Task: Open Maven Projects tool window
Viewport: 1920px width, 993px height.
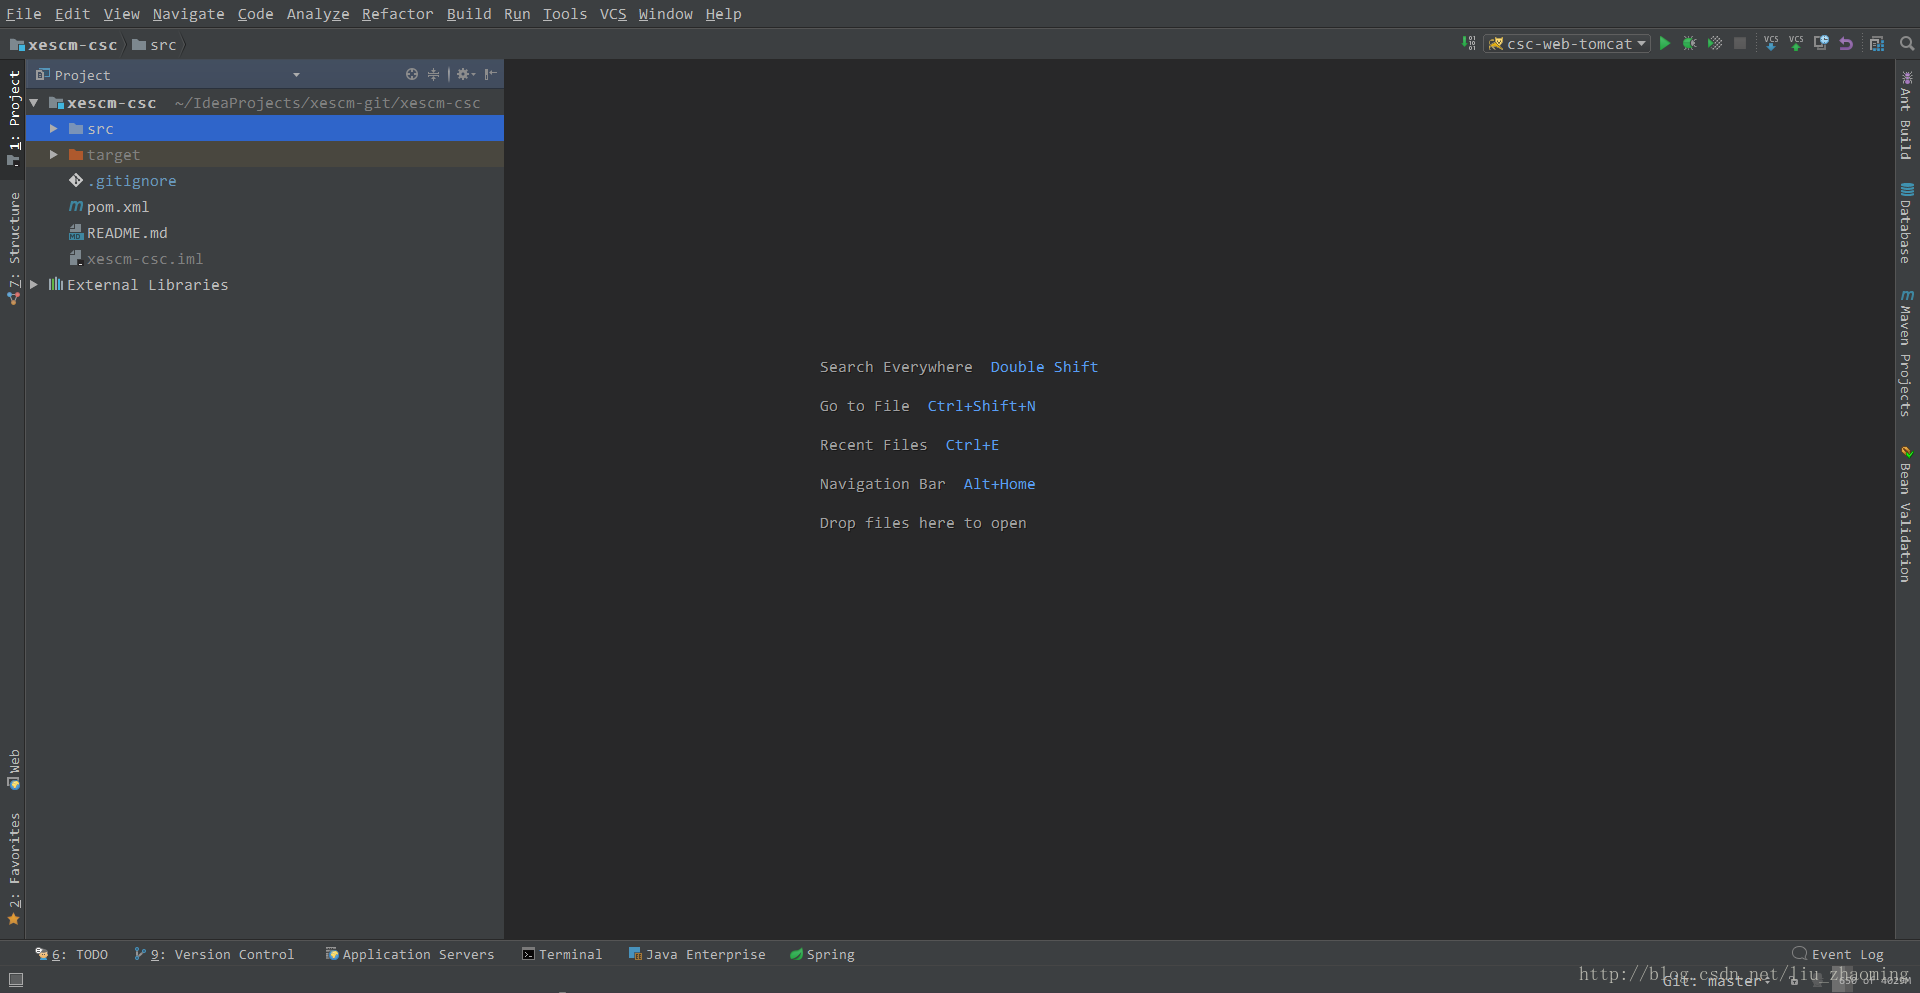Action: [1906, 353]
